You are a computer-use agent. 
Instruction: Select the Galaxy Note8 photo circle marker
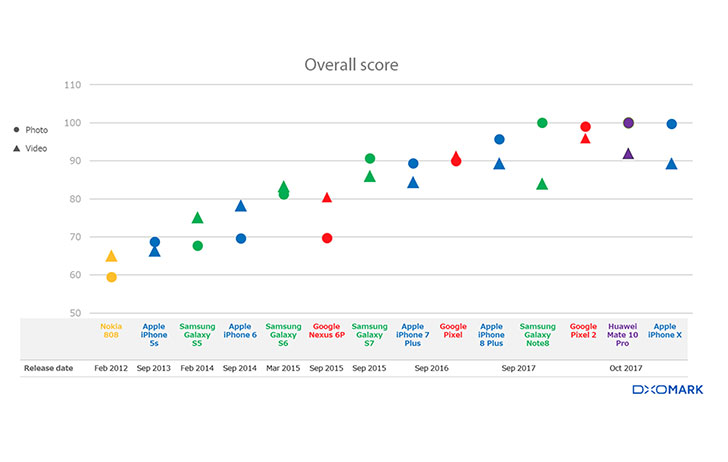click(x=542, y=123)
